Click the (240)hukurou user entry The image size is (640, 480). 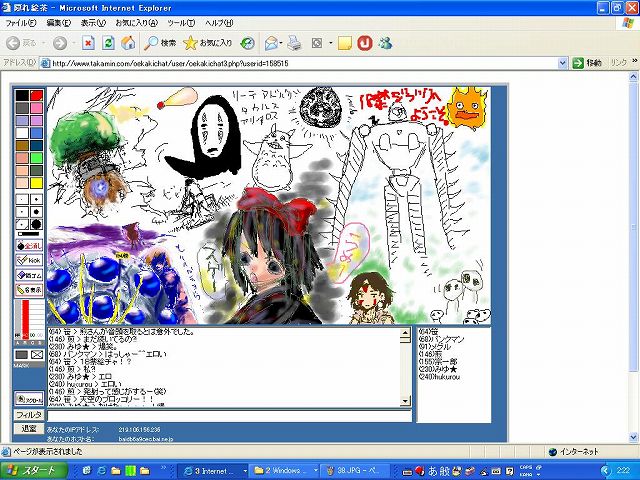pos(439,377)
